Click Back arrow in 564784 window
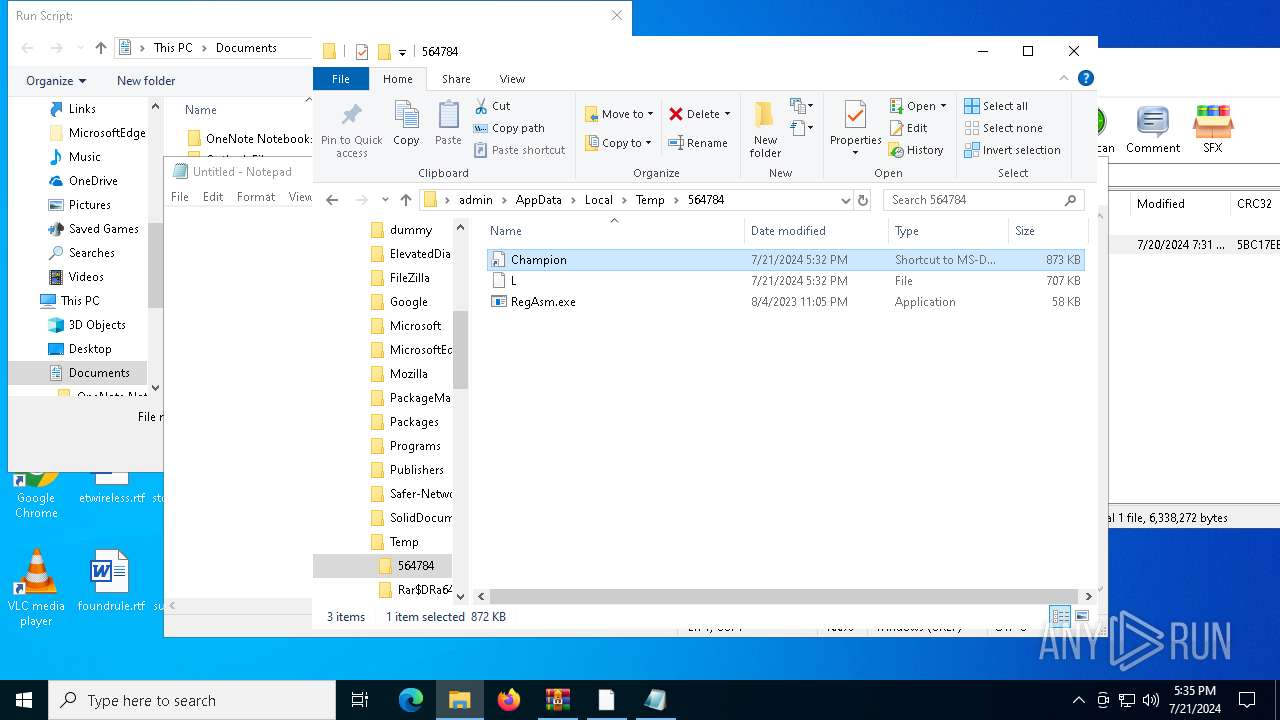This screenshot has width=1280, height=720. [332, 200]
